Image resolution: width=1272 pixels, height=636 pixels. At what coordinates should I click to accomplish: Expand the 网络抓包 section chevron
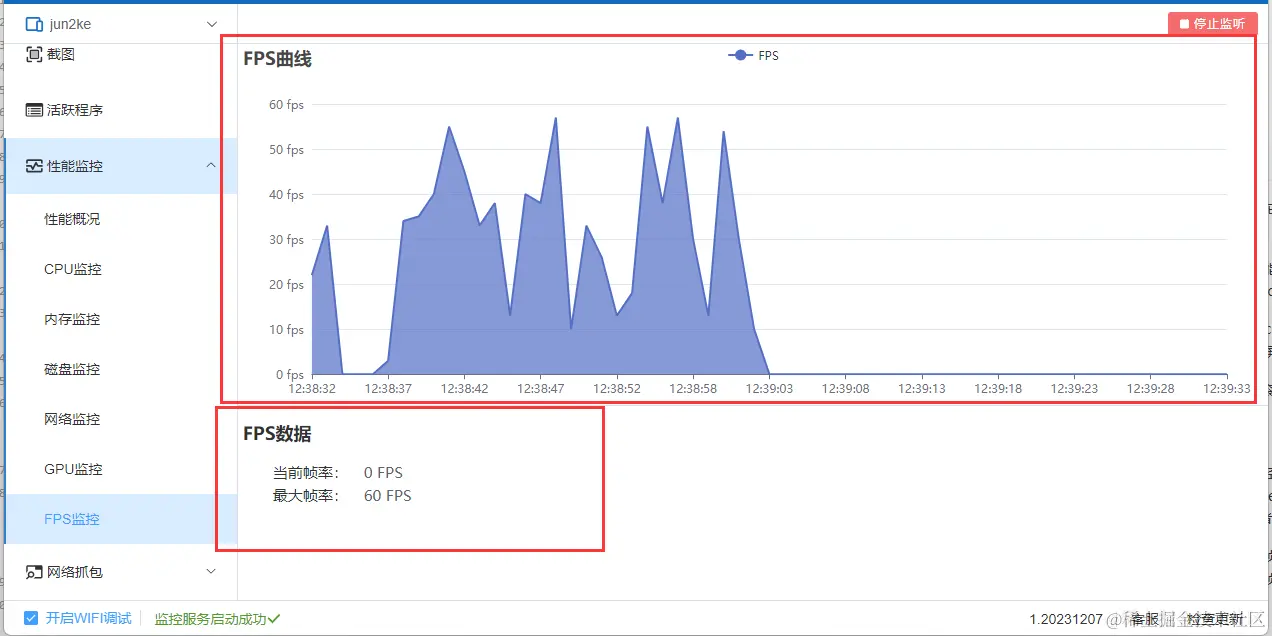pyautogui.click(x=211, y=571)
